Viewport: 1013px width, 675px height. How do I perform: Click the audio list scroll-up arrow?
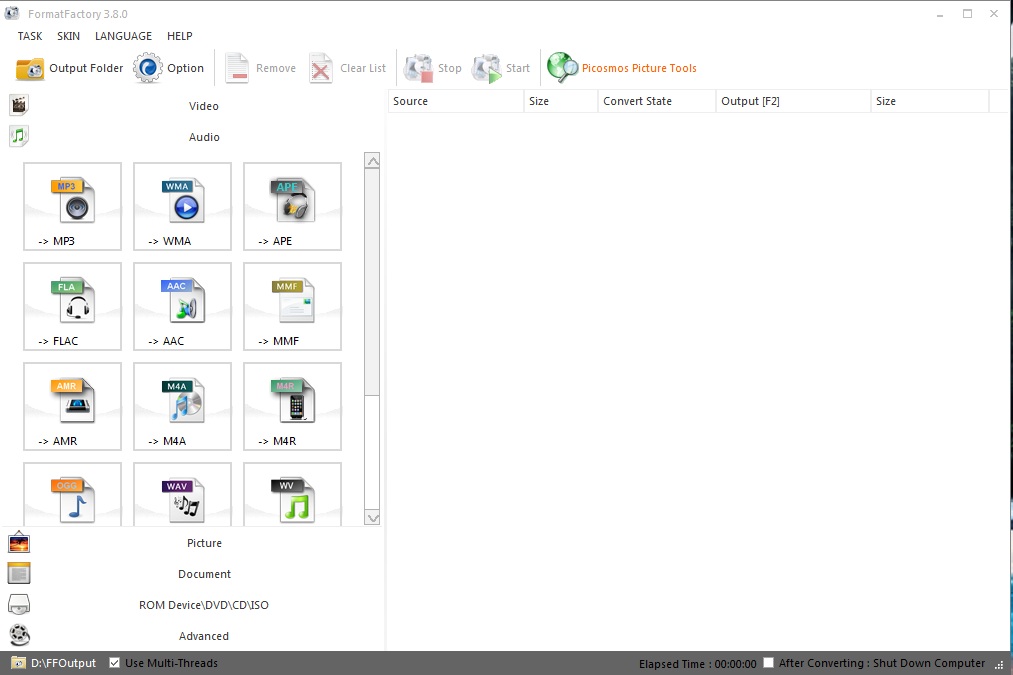[x=372, y=161]
